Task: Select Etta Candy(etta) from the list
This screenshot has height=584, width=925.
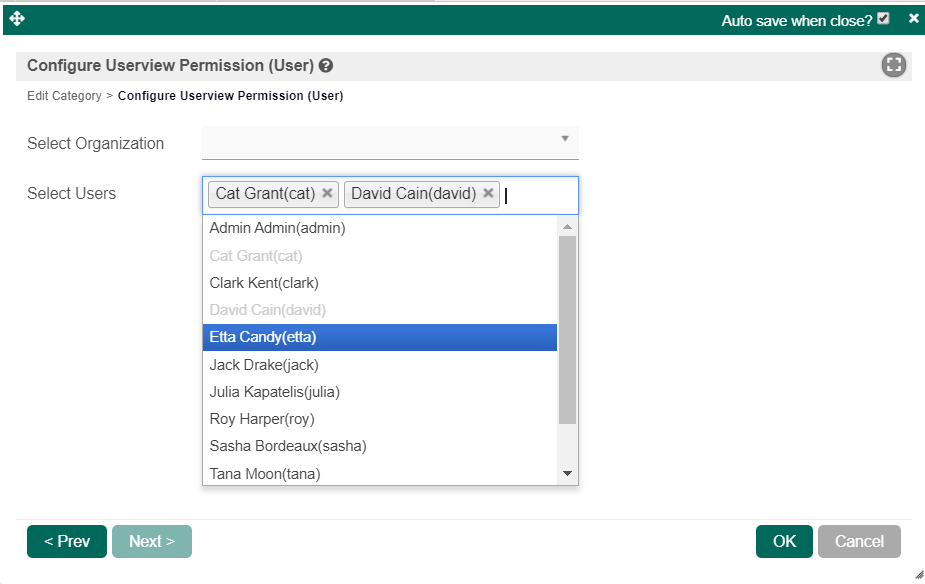Action: click(x=380, y=337)
